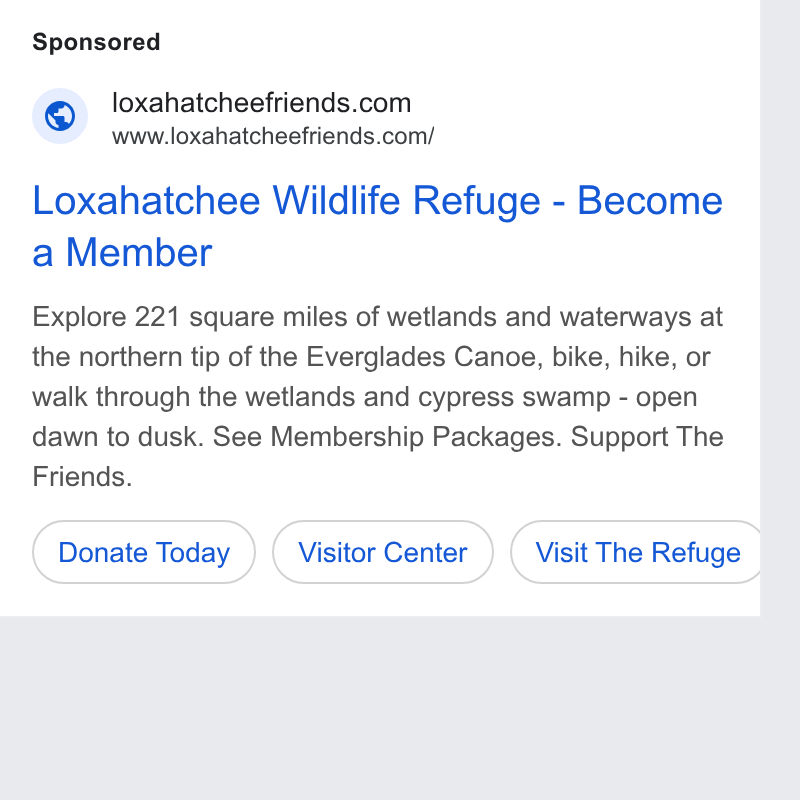Viewport: 800px width, 800px height.
Task: Click the globe favicon next to loxahatcheefriends.com
Action: click(60, 116)
